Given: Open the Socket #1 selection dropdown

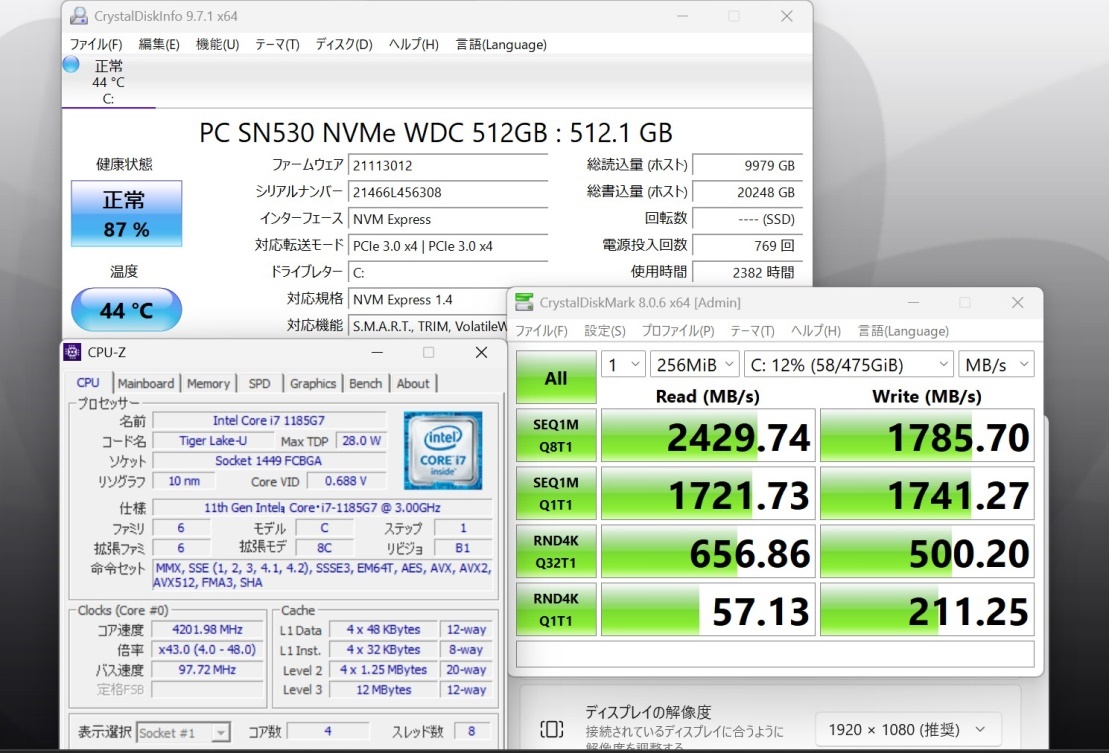Looking at the screenshot, I should pos(183,732).
